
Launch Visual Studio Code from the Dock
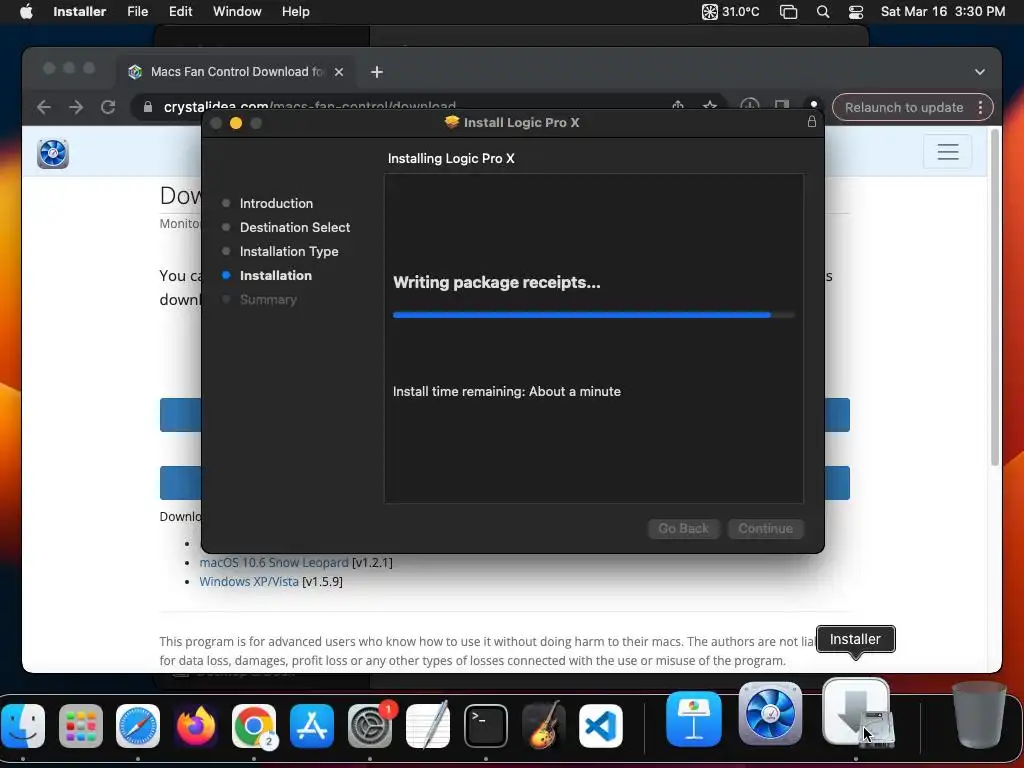(601, 726)
